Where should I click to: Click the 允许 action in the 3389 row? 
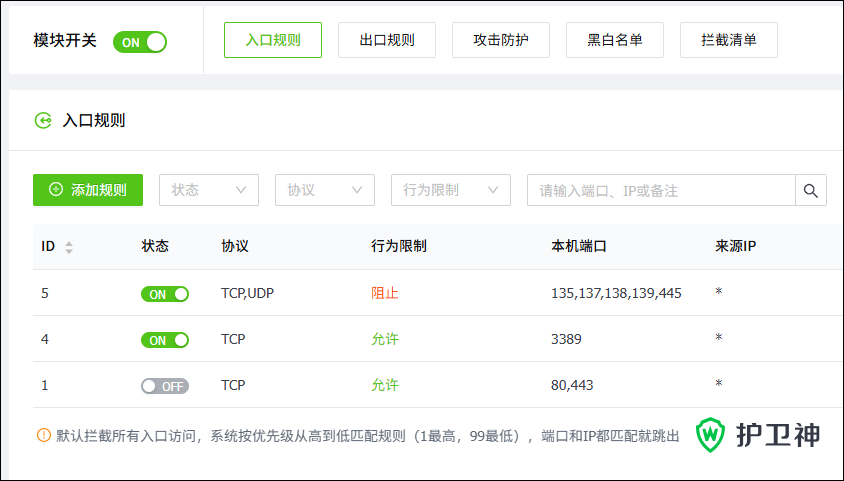384,339
